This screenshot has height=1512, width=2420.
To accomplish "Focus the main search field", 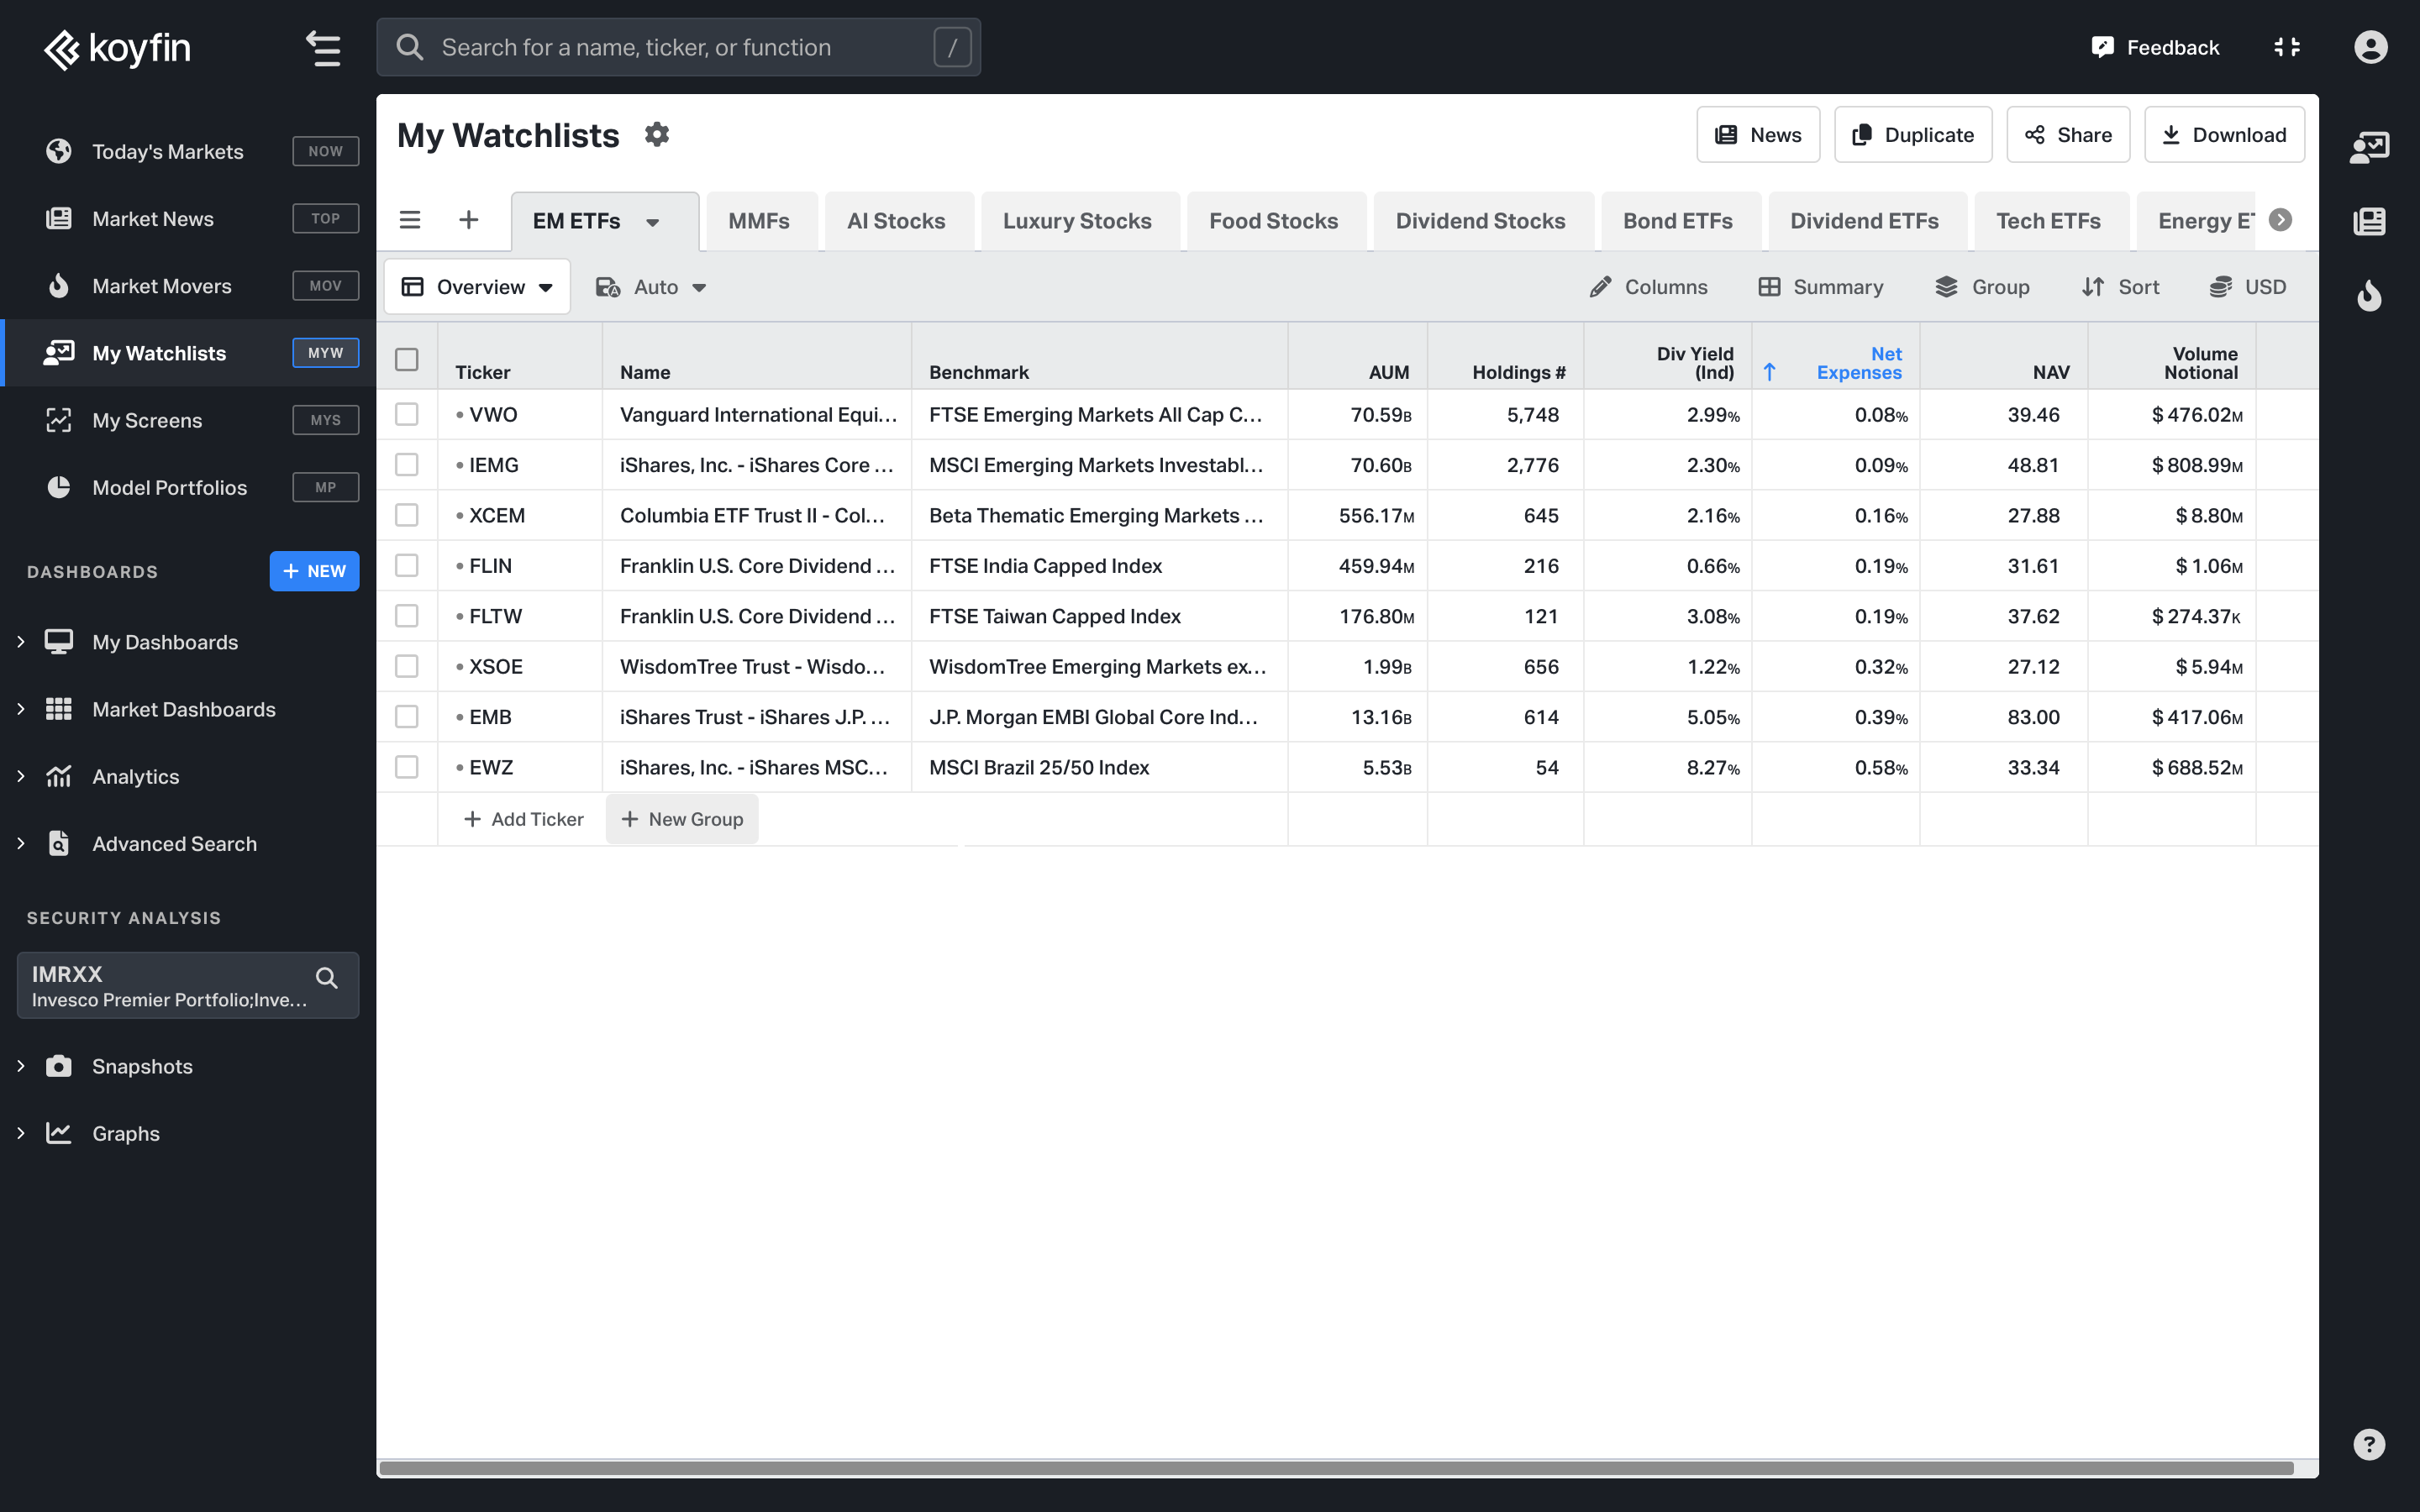I will pyautogui.click(x=678, y=47).
